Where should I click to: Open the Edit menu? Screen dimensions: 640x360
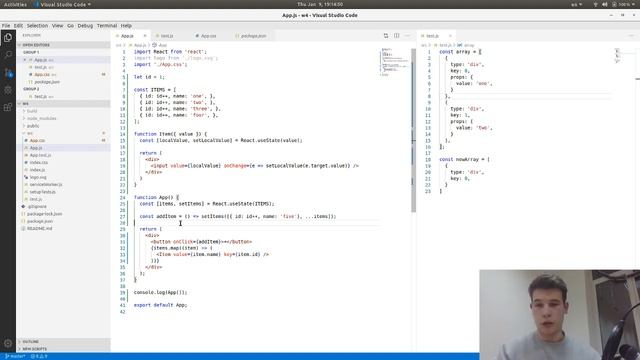(18, 26)
